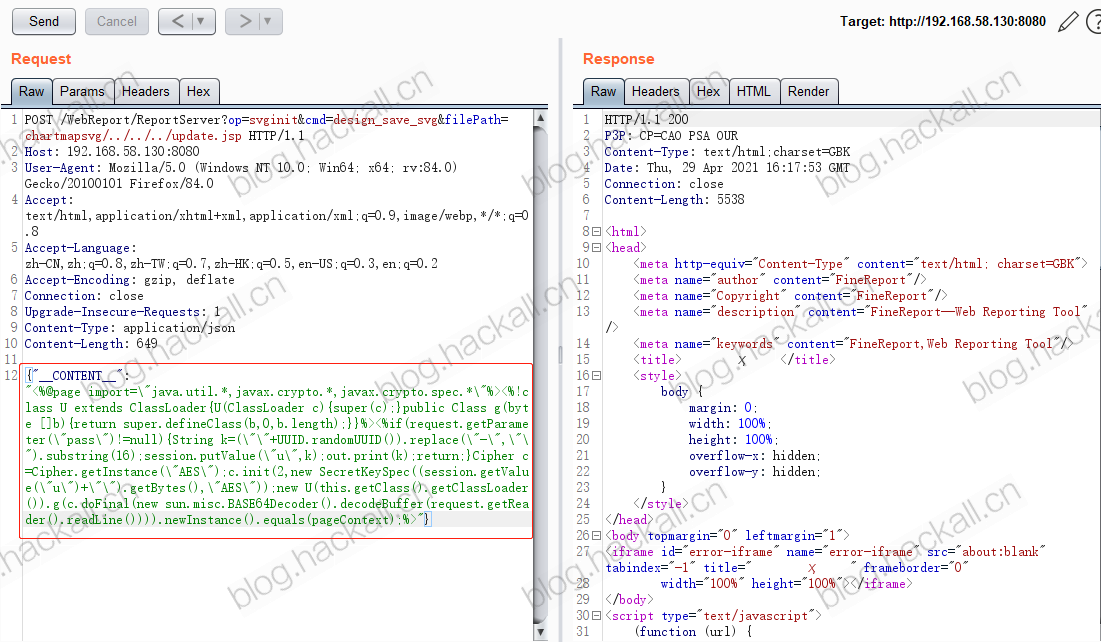Click the Accept-Language header name
1101x642 pixels.
coord(80,248)
